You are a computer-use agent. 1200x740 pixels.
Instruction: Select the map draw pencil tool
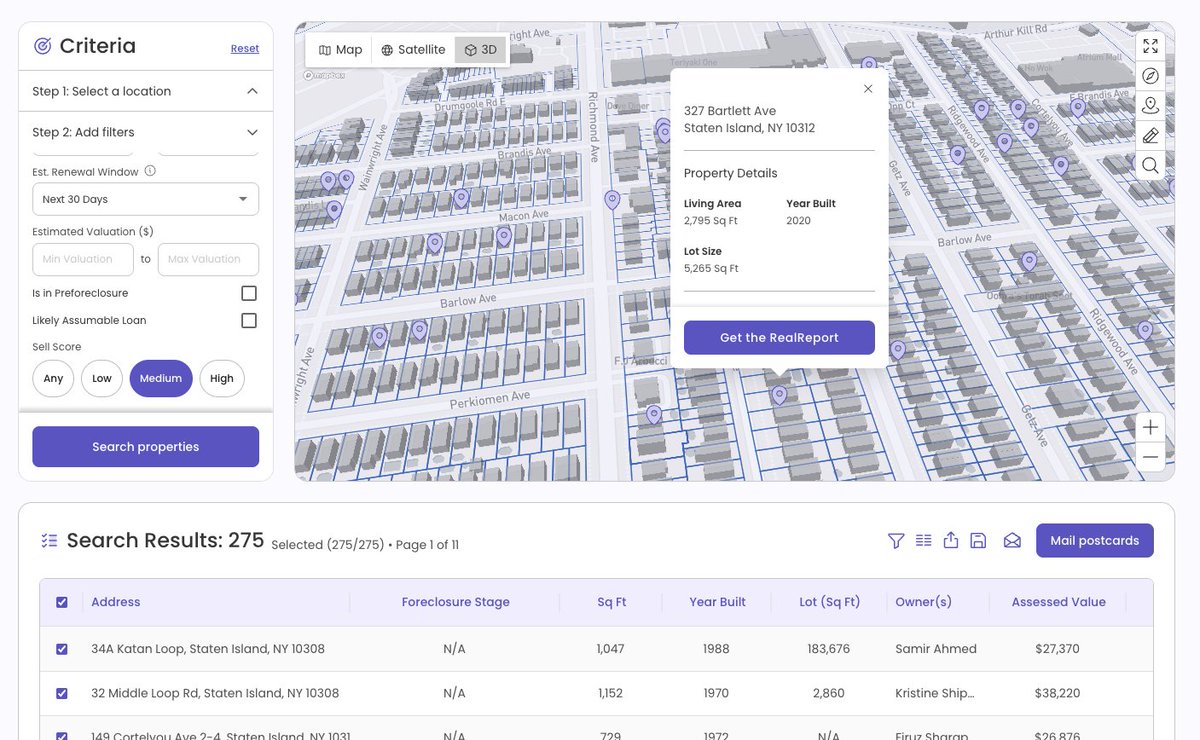pos(1150,135)
